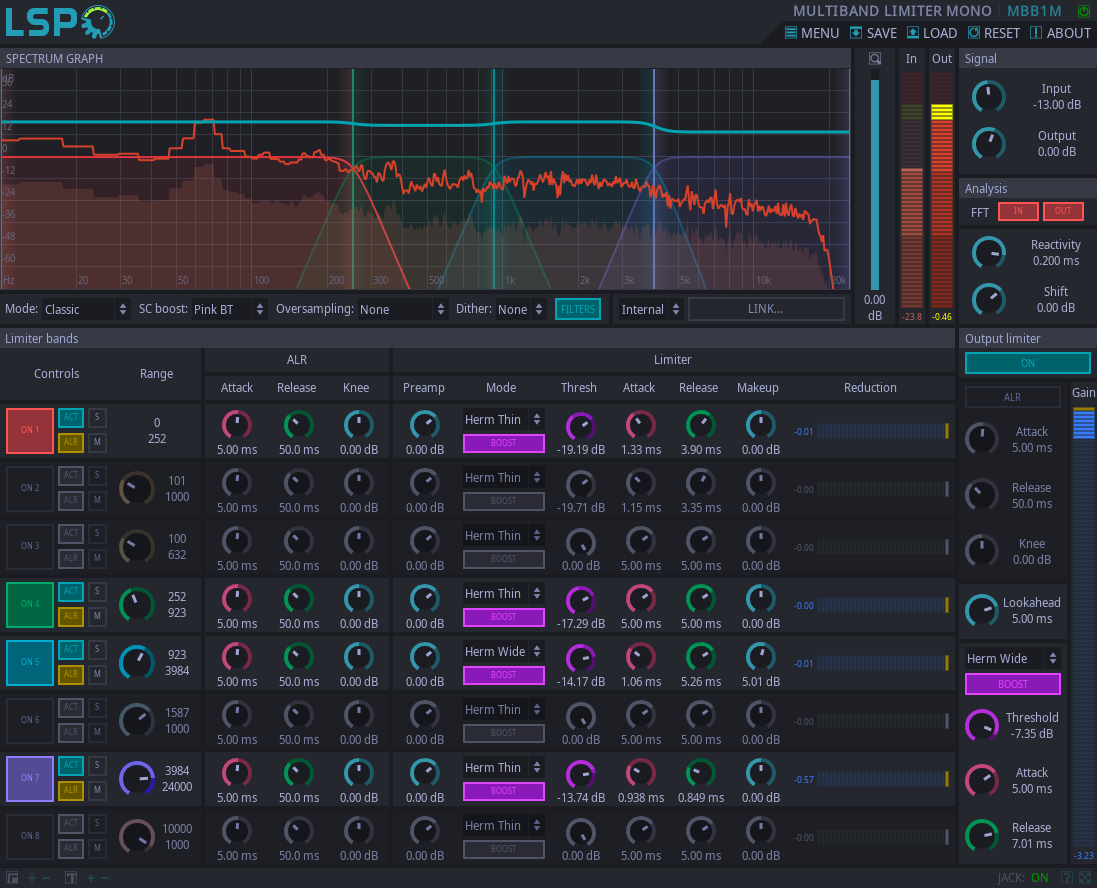Click the Output gain knob in Signal panel

tap(989, 144)
